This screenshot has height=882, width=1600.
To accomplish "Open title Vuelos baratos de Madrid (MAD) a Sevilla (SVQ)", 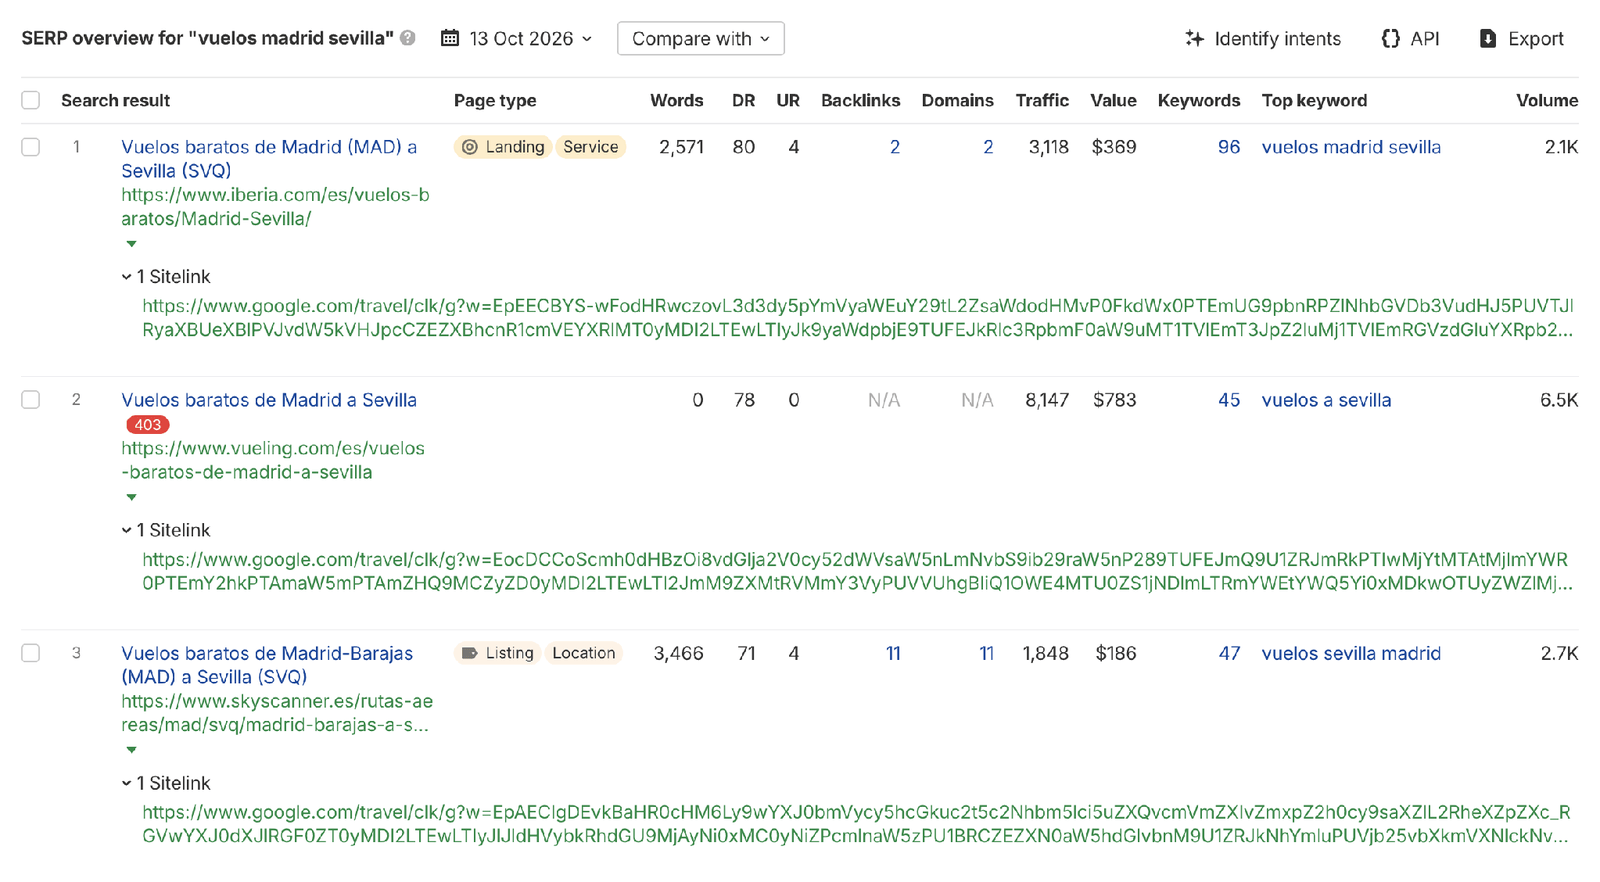I will click(269, 159).
